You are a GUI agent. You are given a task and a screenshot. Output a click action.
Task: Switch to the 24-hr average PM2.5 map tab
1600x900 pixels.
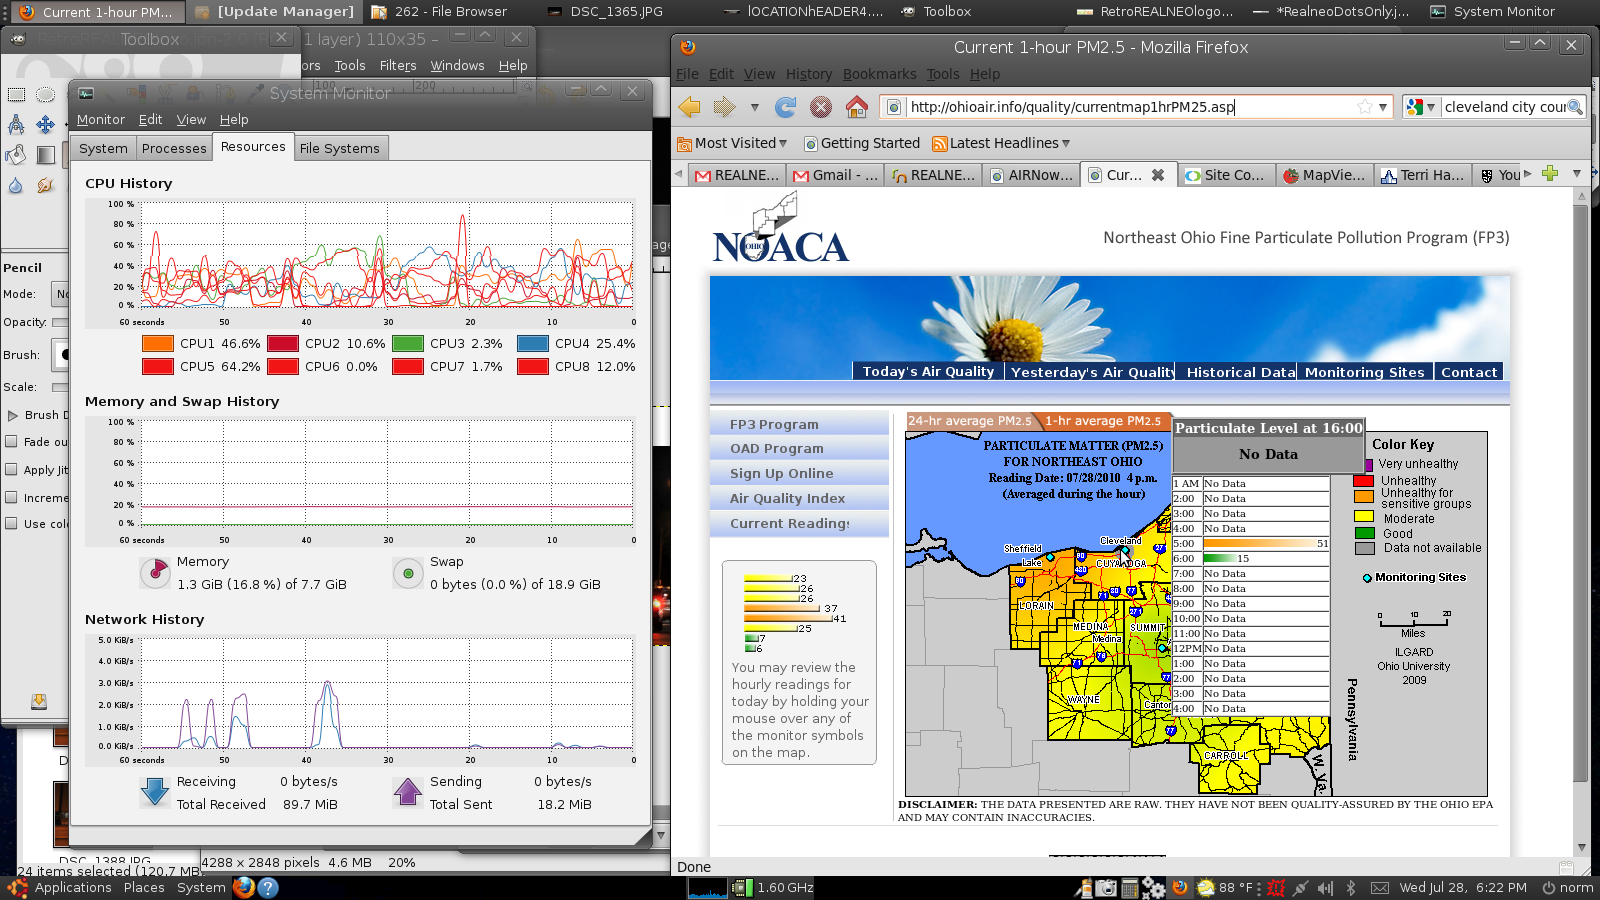[969, 421]
